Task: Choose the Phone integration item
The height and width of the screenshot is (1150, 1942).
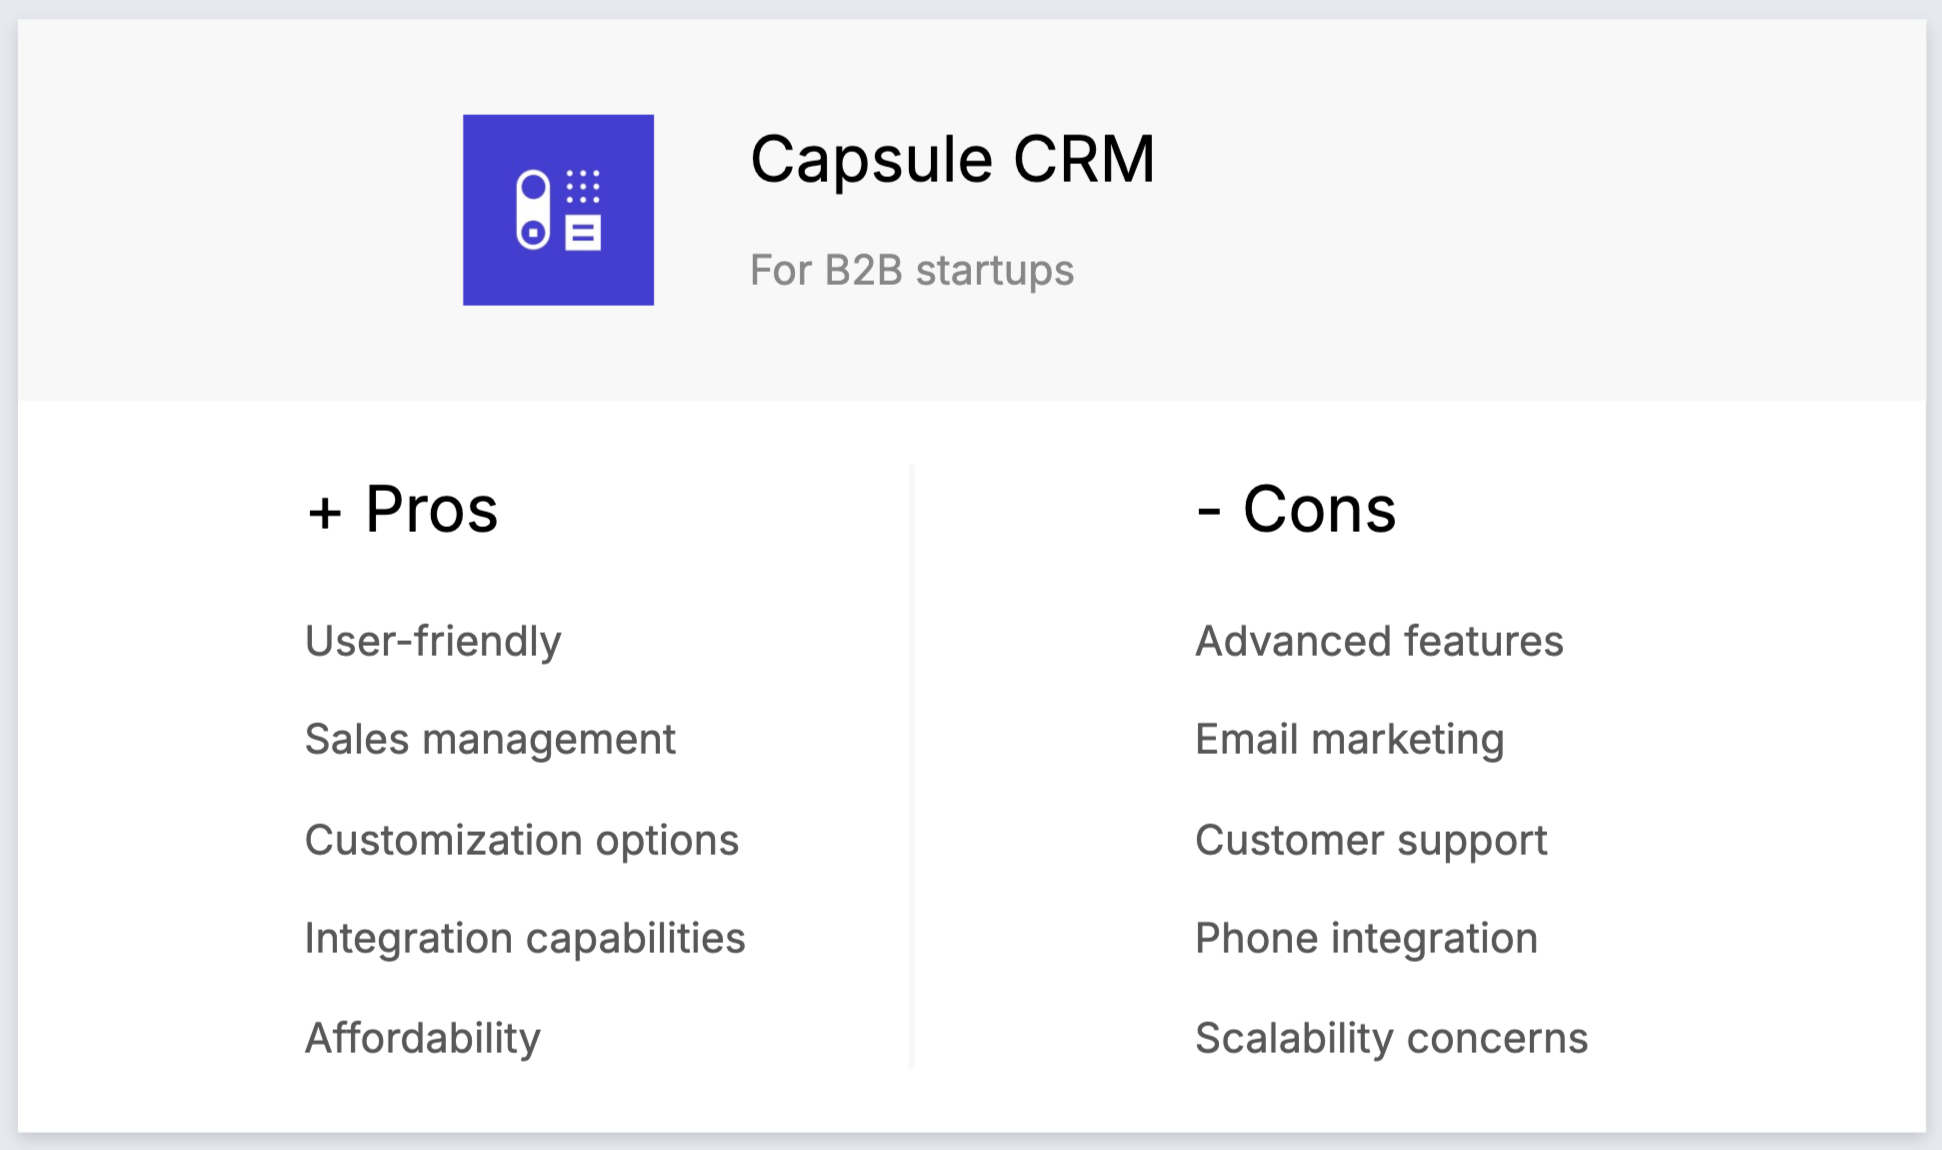Action: [1366, 939]
